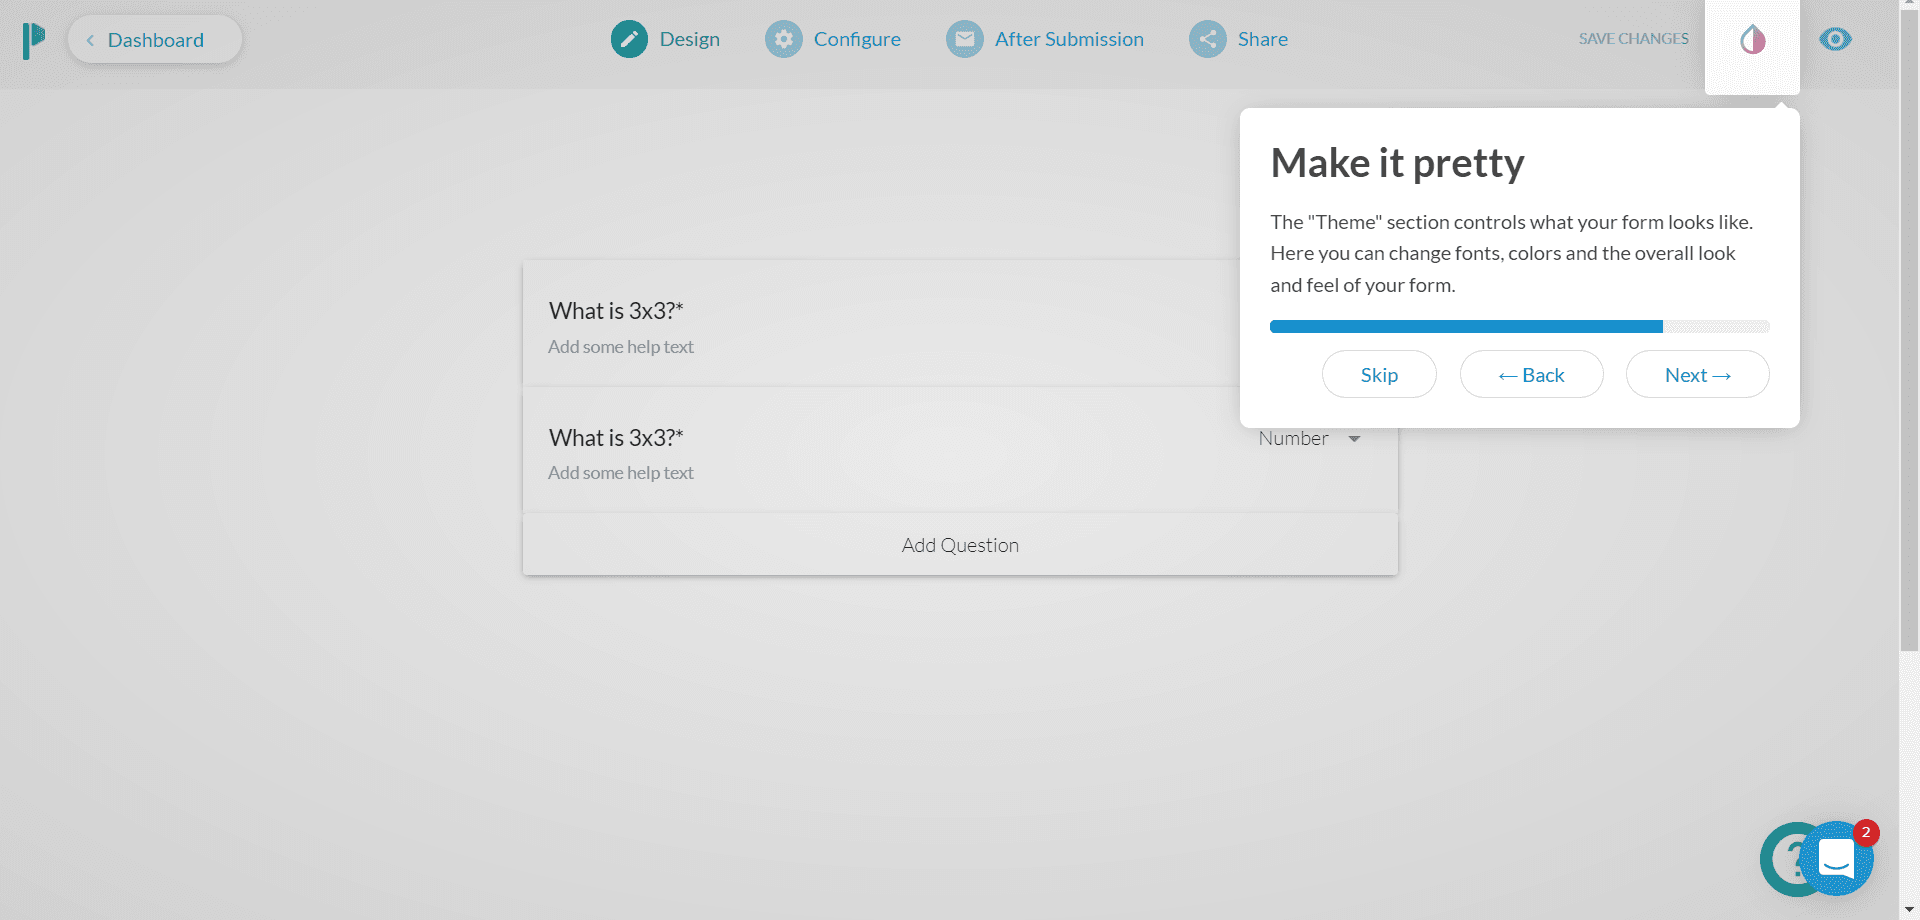Skip the onboarding tour
The image size is (1920, 920).
point(1379,374)
